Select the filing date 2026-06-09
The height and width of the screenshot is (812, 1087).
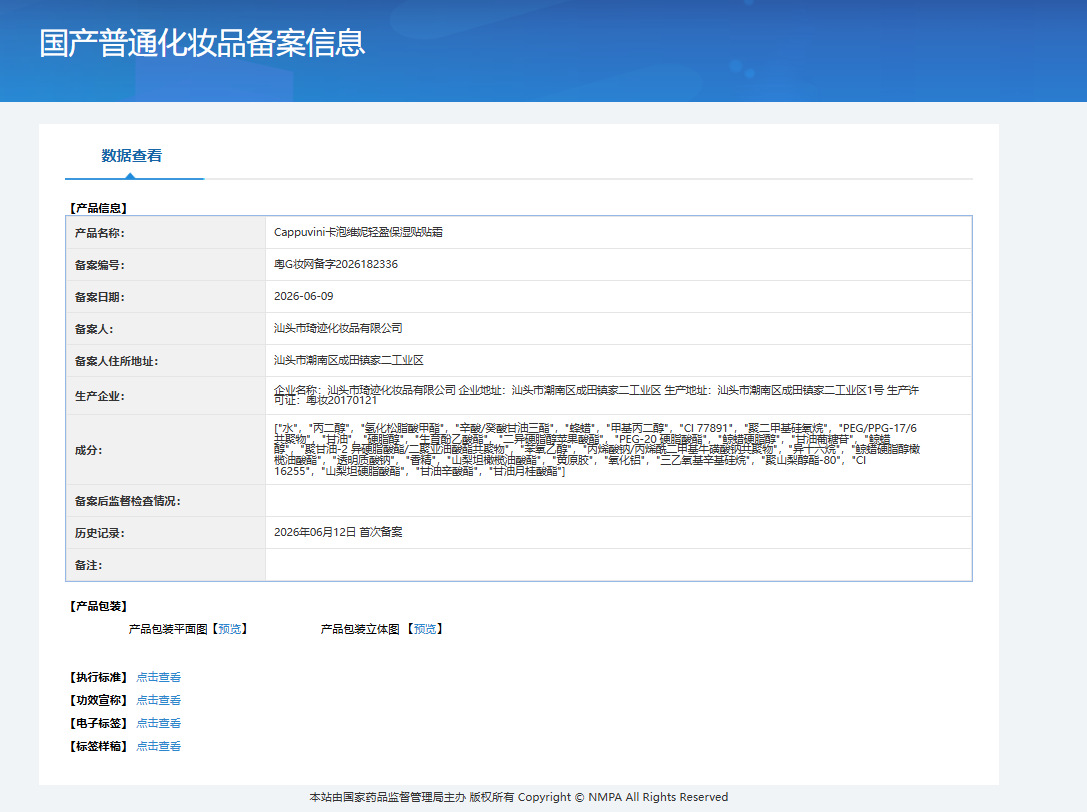(304, 296)
